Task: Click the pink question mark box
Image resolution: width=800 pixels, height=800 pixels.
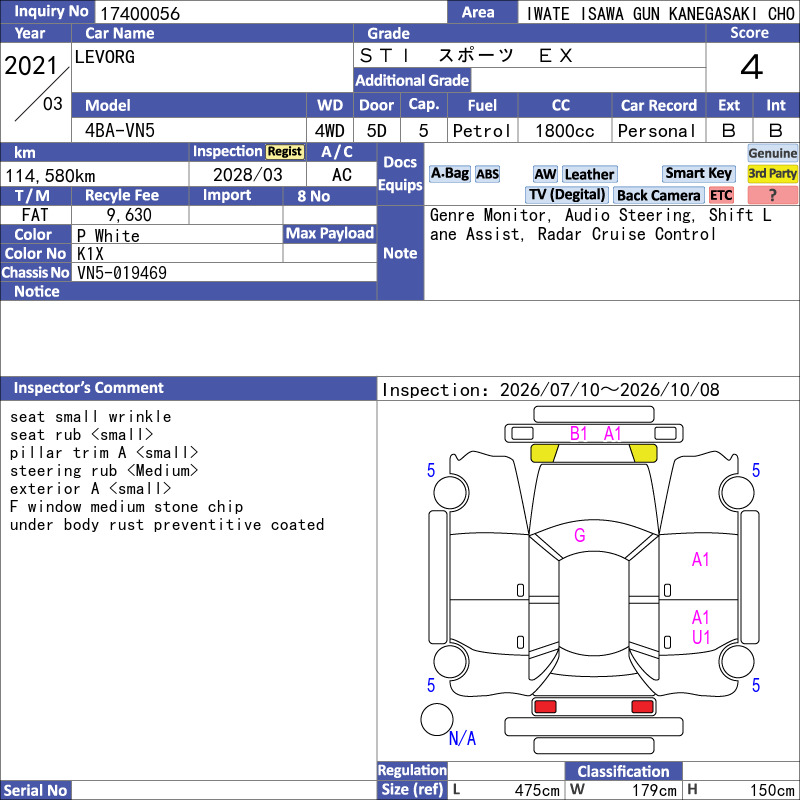Action: (x=772, y=195)
